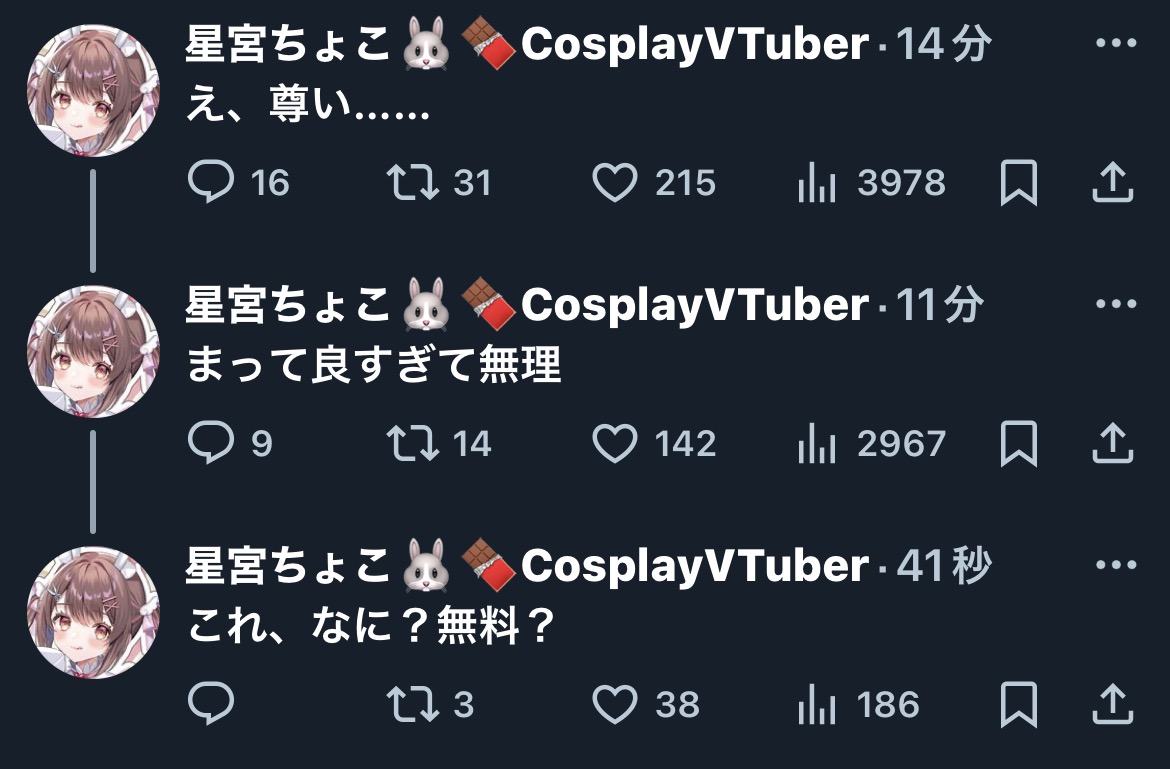Share the これ、なに？無料？ tweet

click(1113, 703)
